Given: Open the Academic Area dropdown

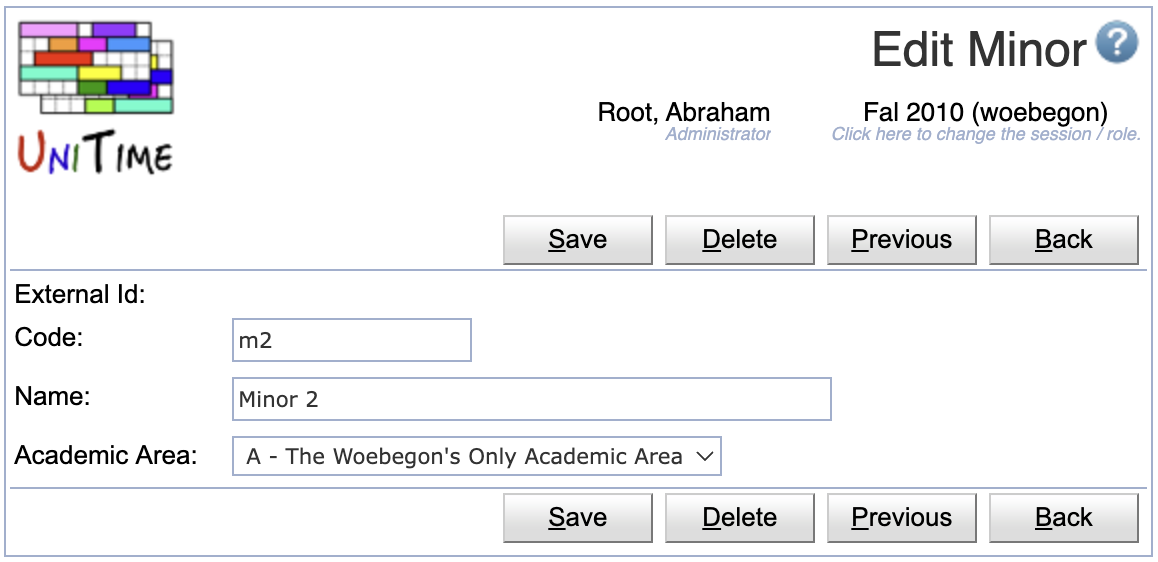Looking at the screenshot, I should click(x=476, y=456).
